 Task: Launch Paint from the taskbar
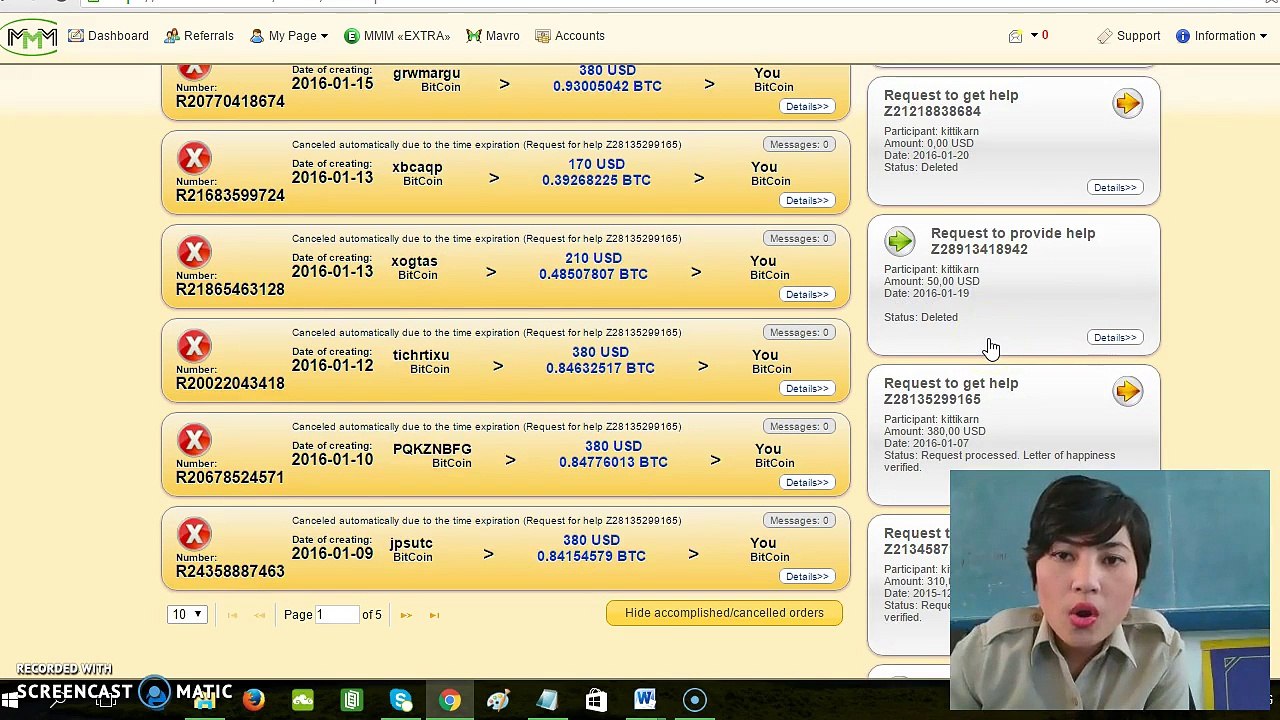click(498, 700)
